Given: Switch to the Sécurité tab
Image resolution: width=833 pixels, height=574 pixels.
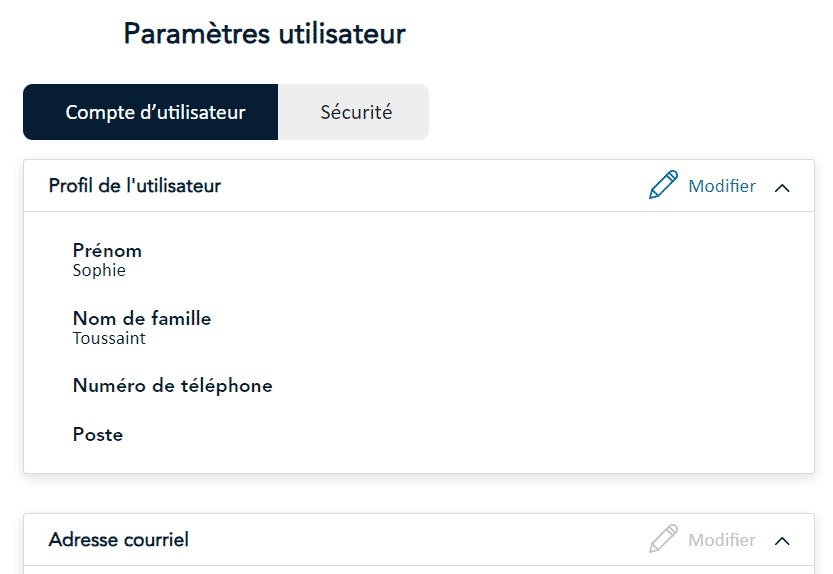Looking at the screenshot, I should pos(354,112).
